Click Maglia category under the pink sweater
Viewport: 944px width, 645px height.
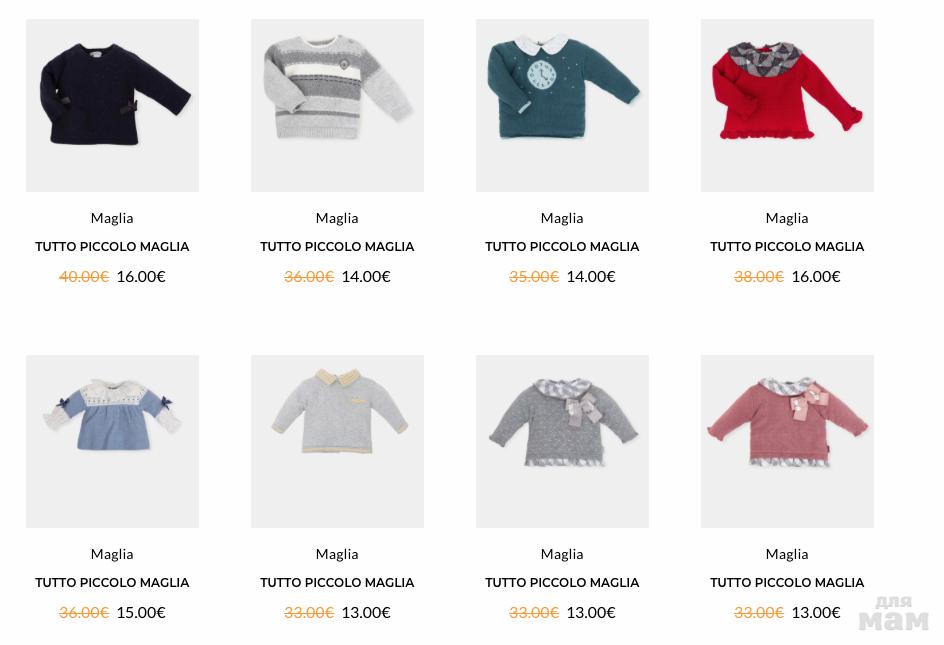787,554
